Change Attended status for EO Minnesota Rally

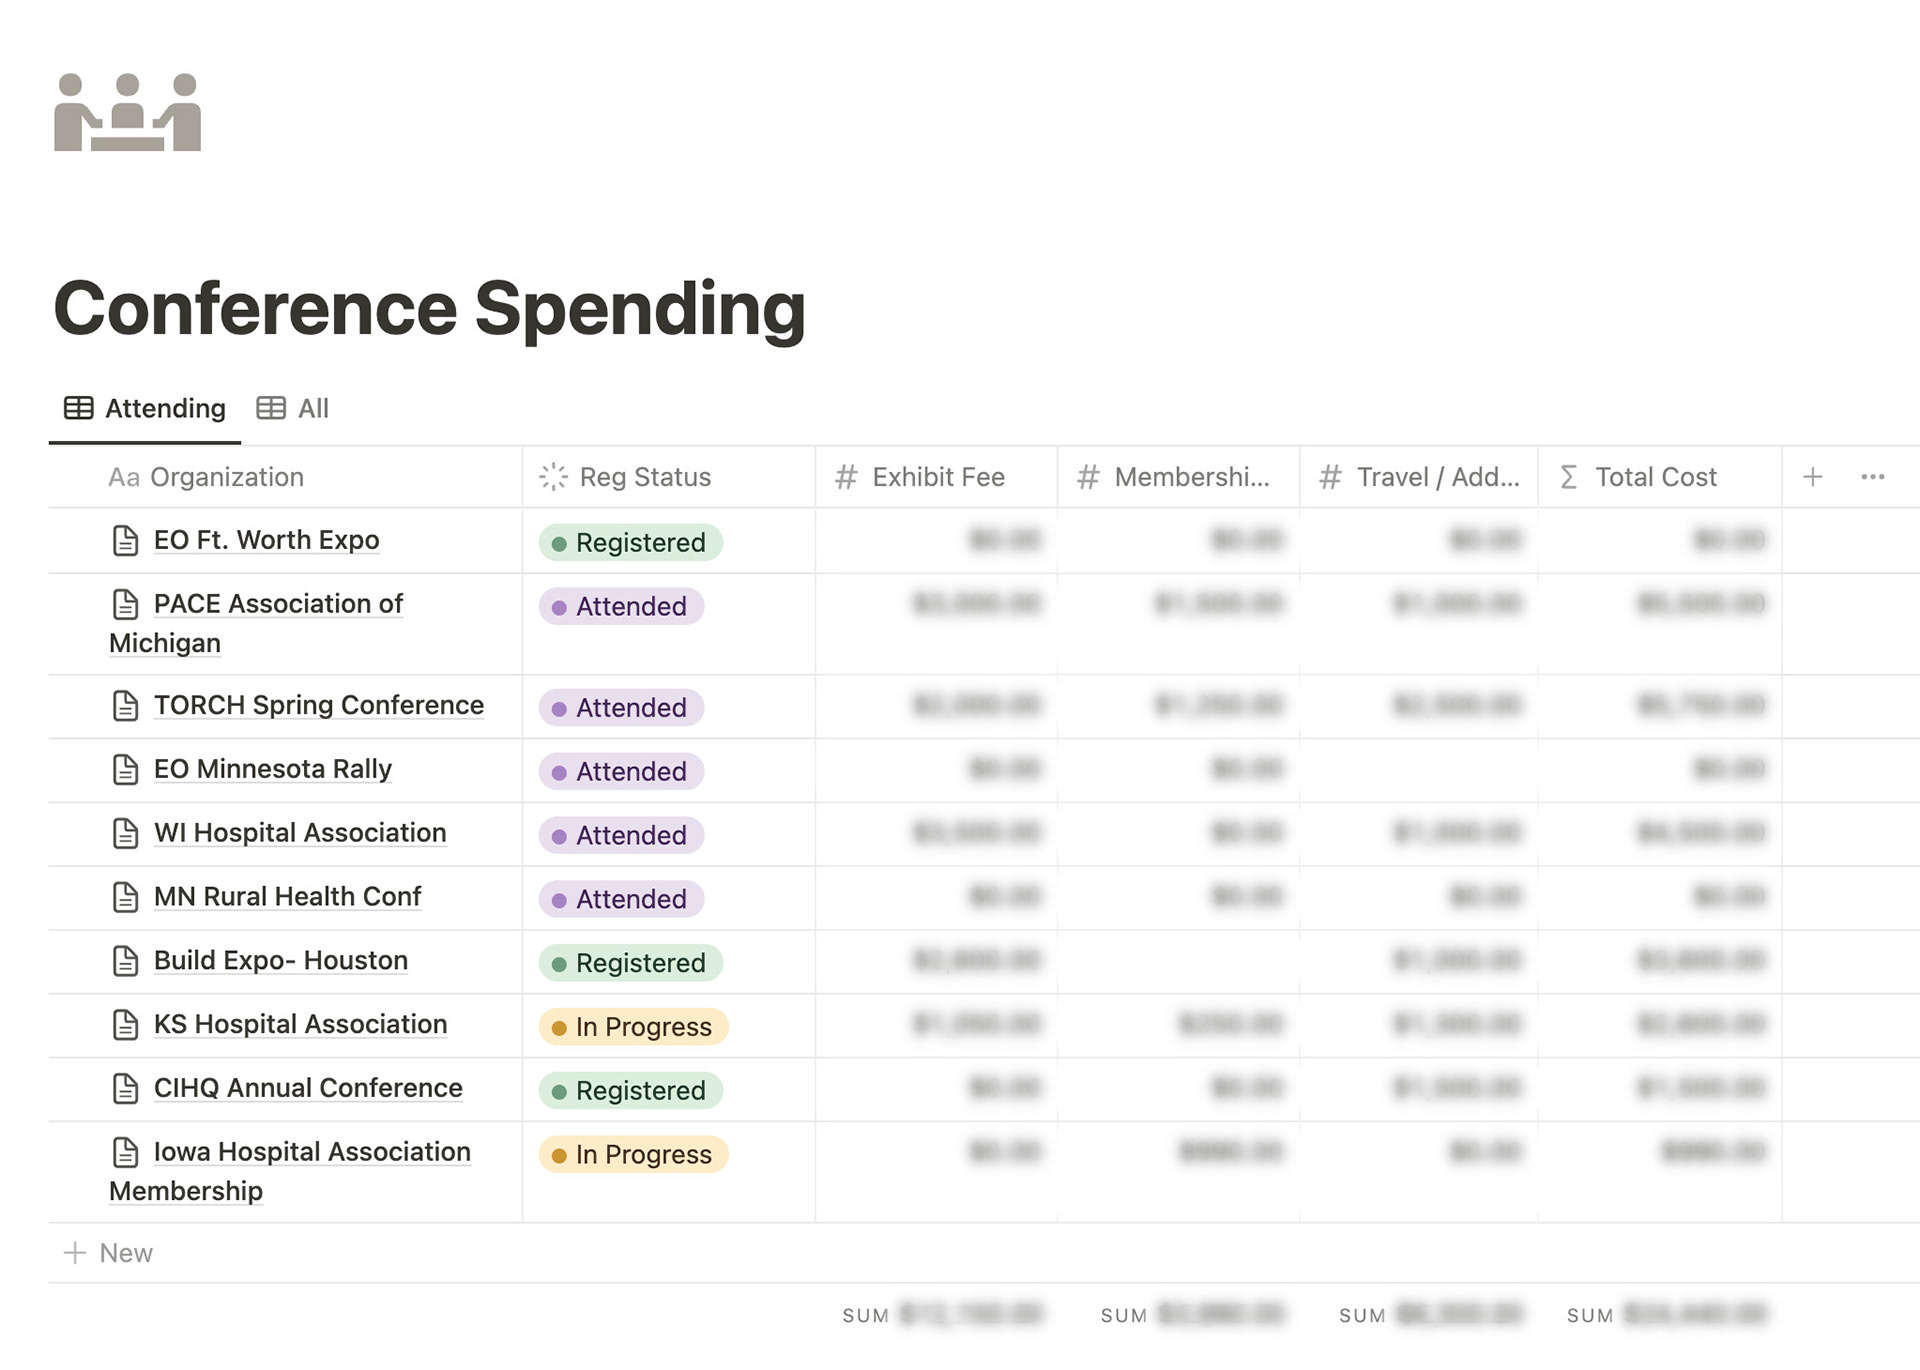point(621,771)
